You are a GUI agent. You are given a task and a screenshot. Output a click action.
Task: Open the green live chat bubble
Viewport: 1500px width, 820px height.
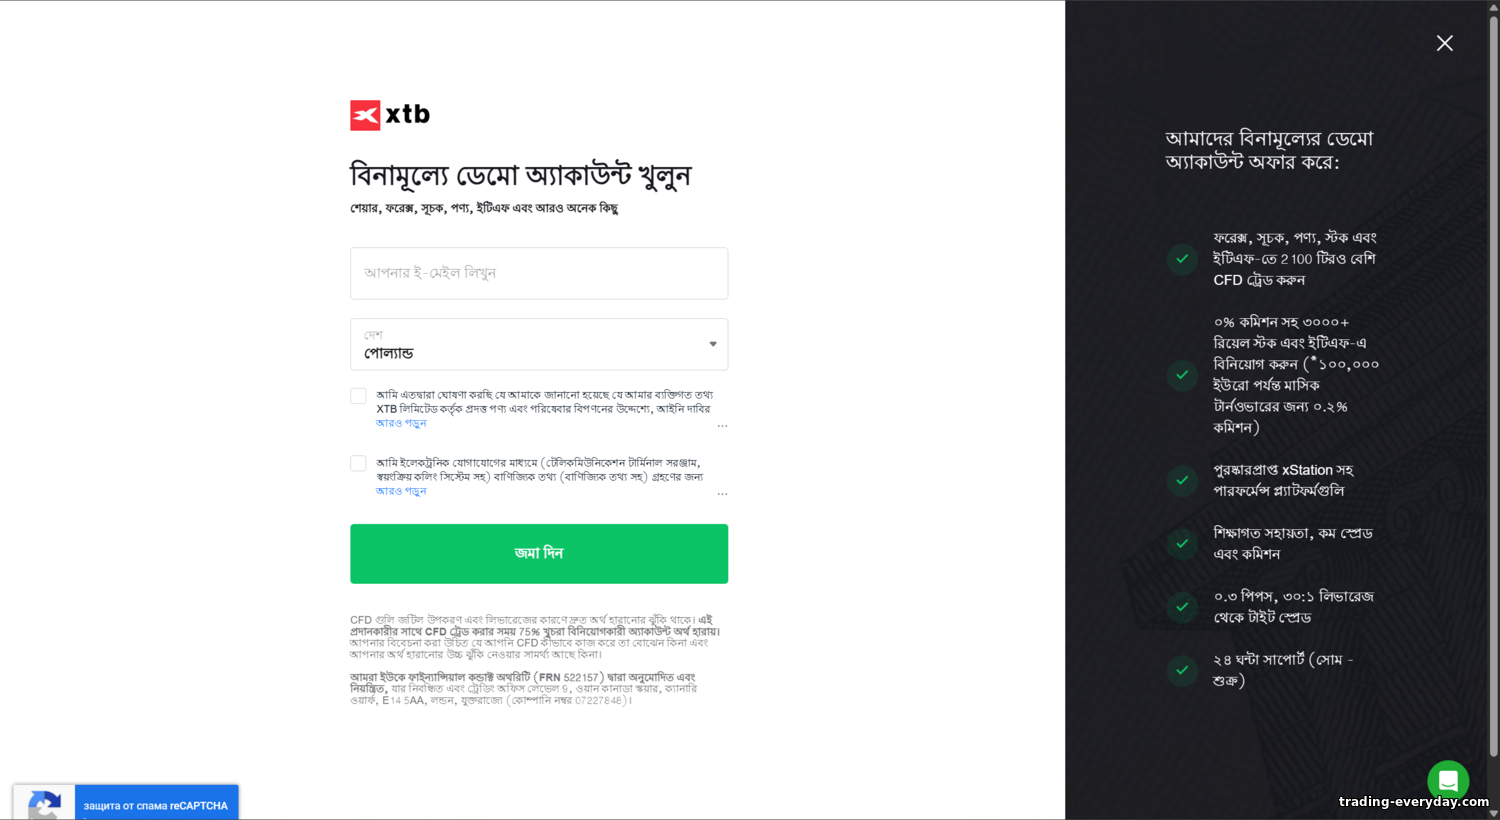click(x=1447, y=781)
